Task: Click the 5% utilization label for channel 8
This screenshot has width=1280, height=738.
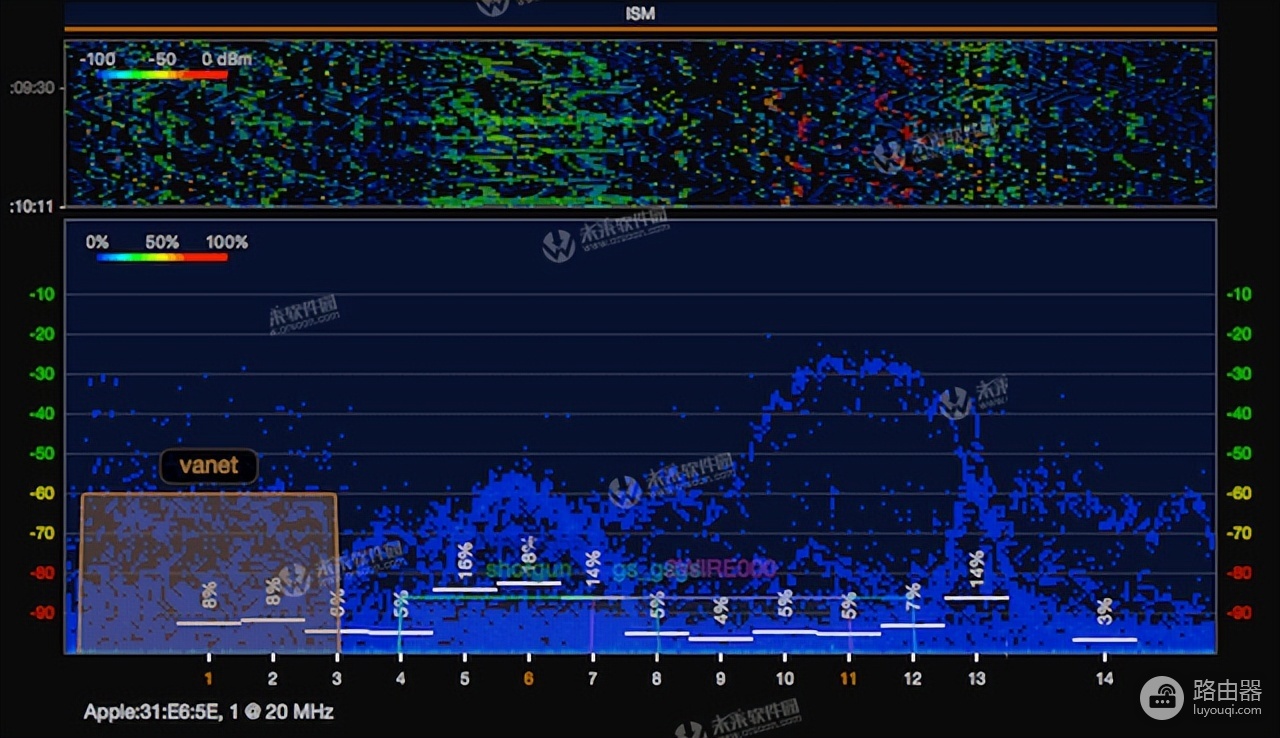Action: pos(657,606)
